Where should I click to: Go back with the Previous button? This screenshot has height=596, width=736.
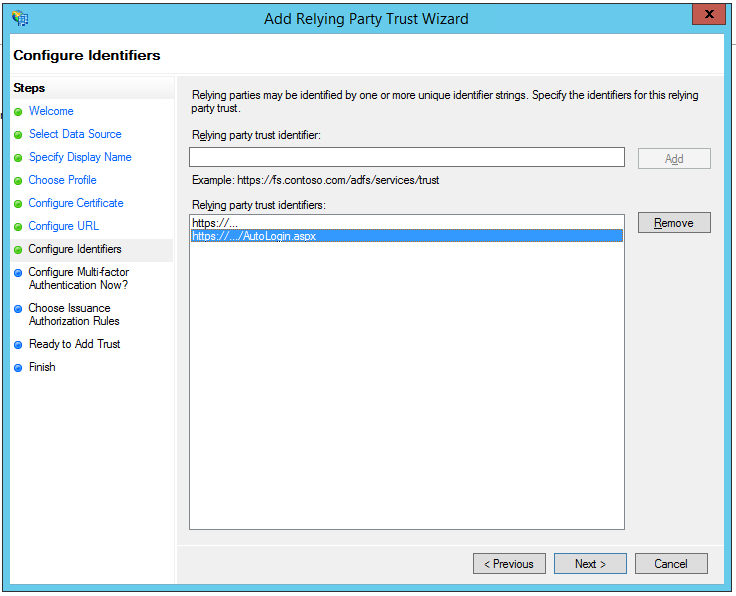pyautogui.click(x=510, y=564)
